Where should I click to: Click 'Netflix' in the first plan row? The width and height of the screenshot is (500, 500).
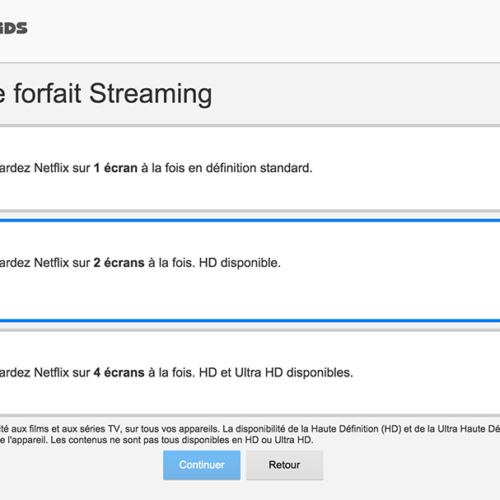click(51, 168)
